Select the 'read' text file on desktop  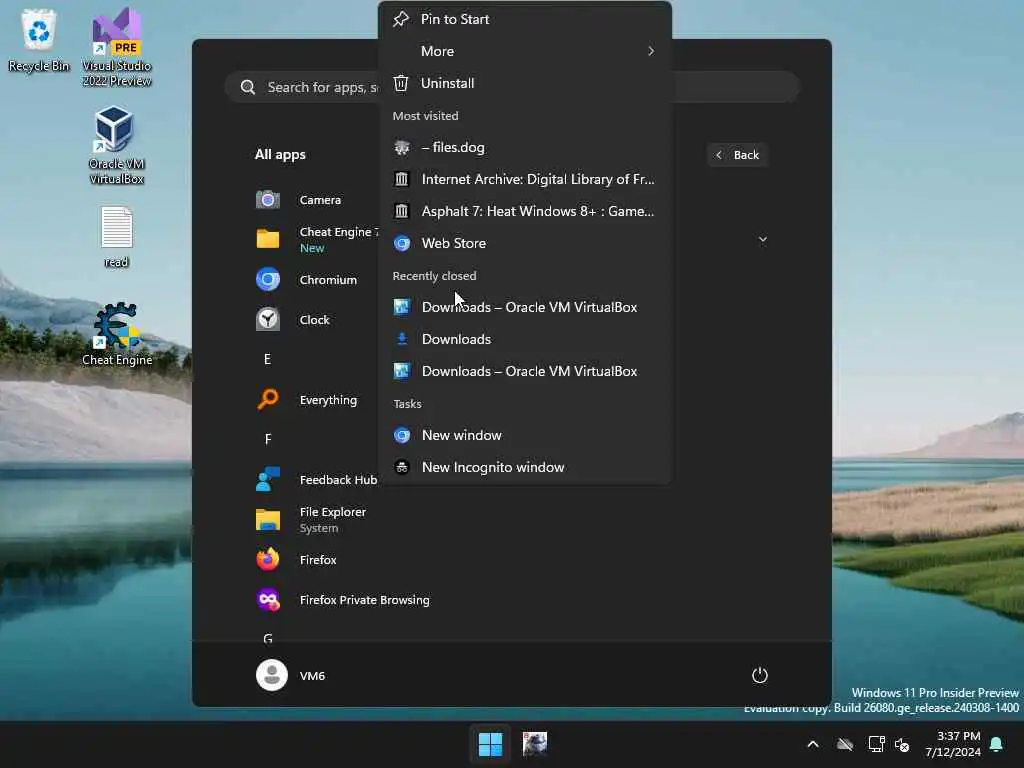[116, 236]
